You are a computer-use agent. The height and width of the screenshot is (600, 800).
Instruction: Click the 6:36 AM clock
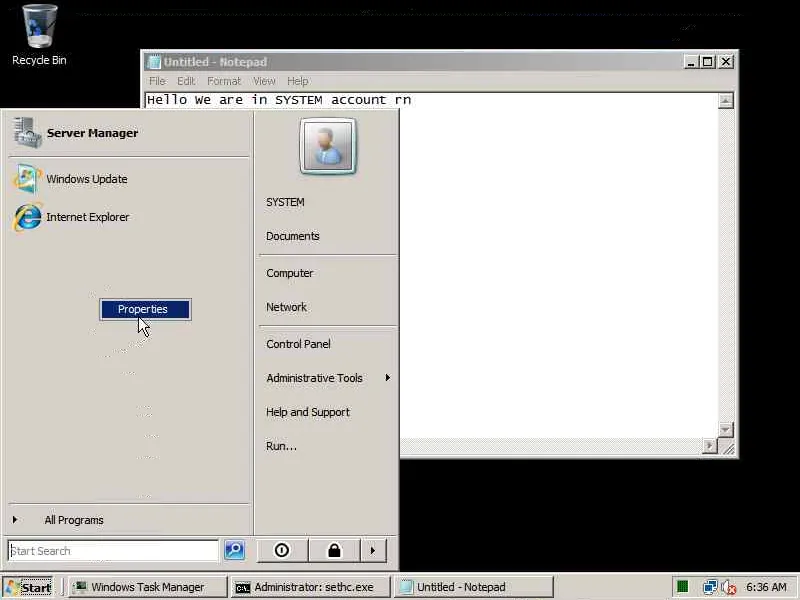click(x=766, y=587)
